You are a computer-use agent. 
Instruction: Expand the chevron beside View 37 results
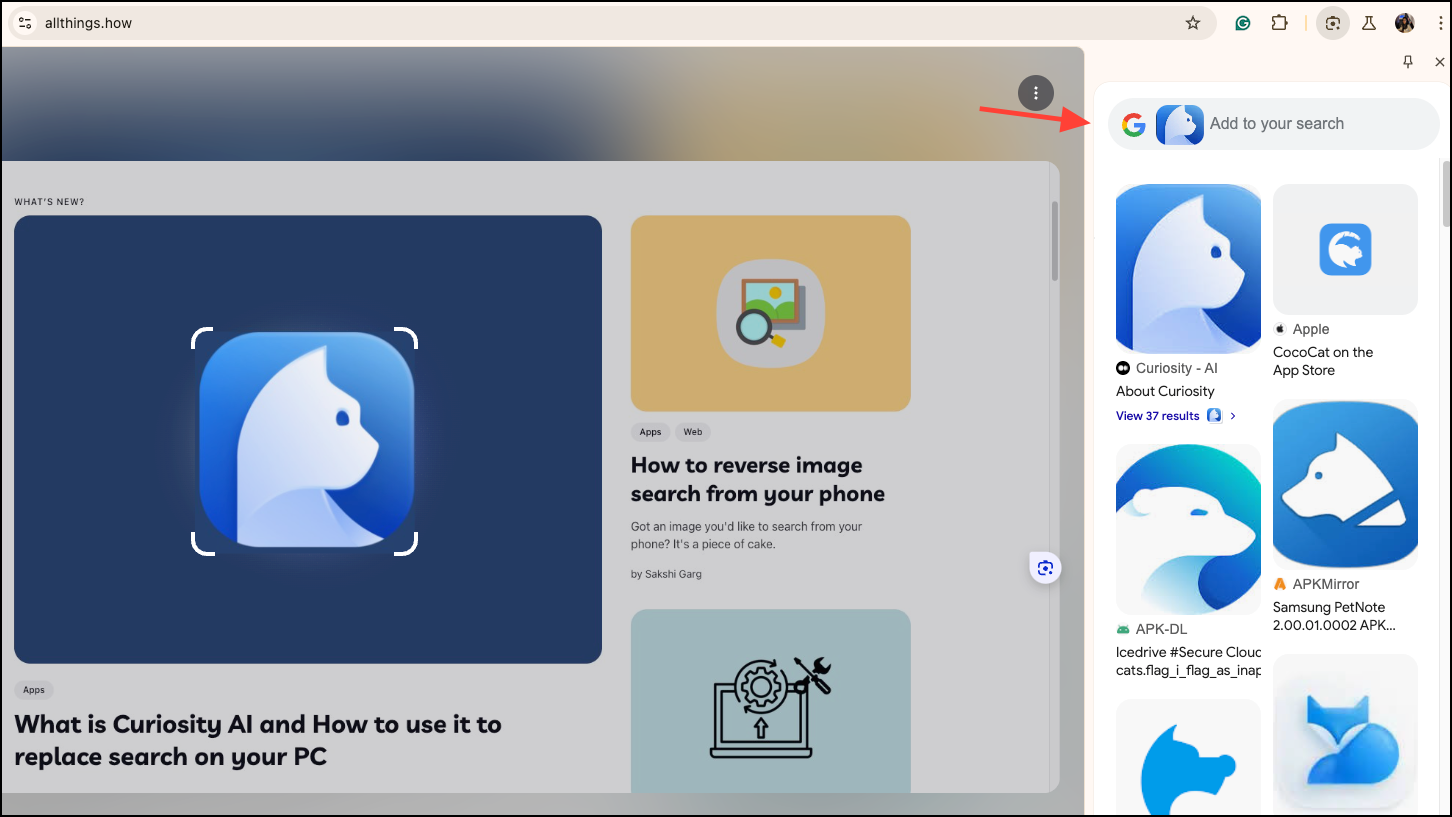point(1233,416)
